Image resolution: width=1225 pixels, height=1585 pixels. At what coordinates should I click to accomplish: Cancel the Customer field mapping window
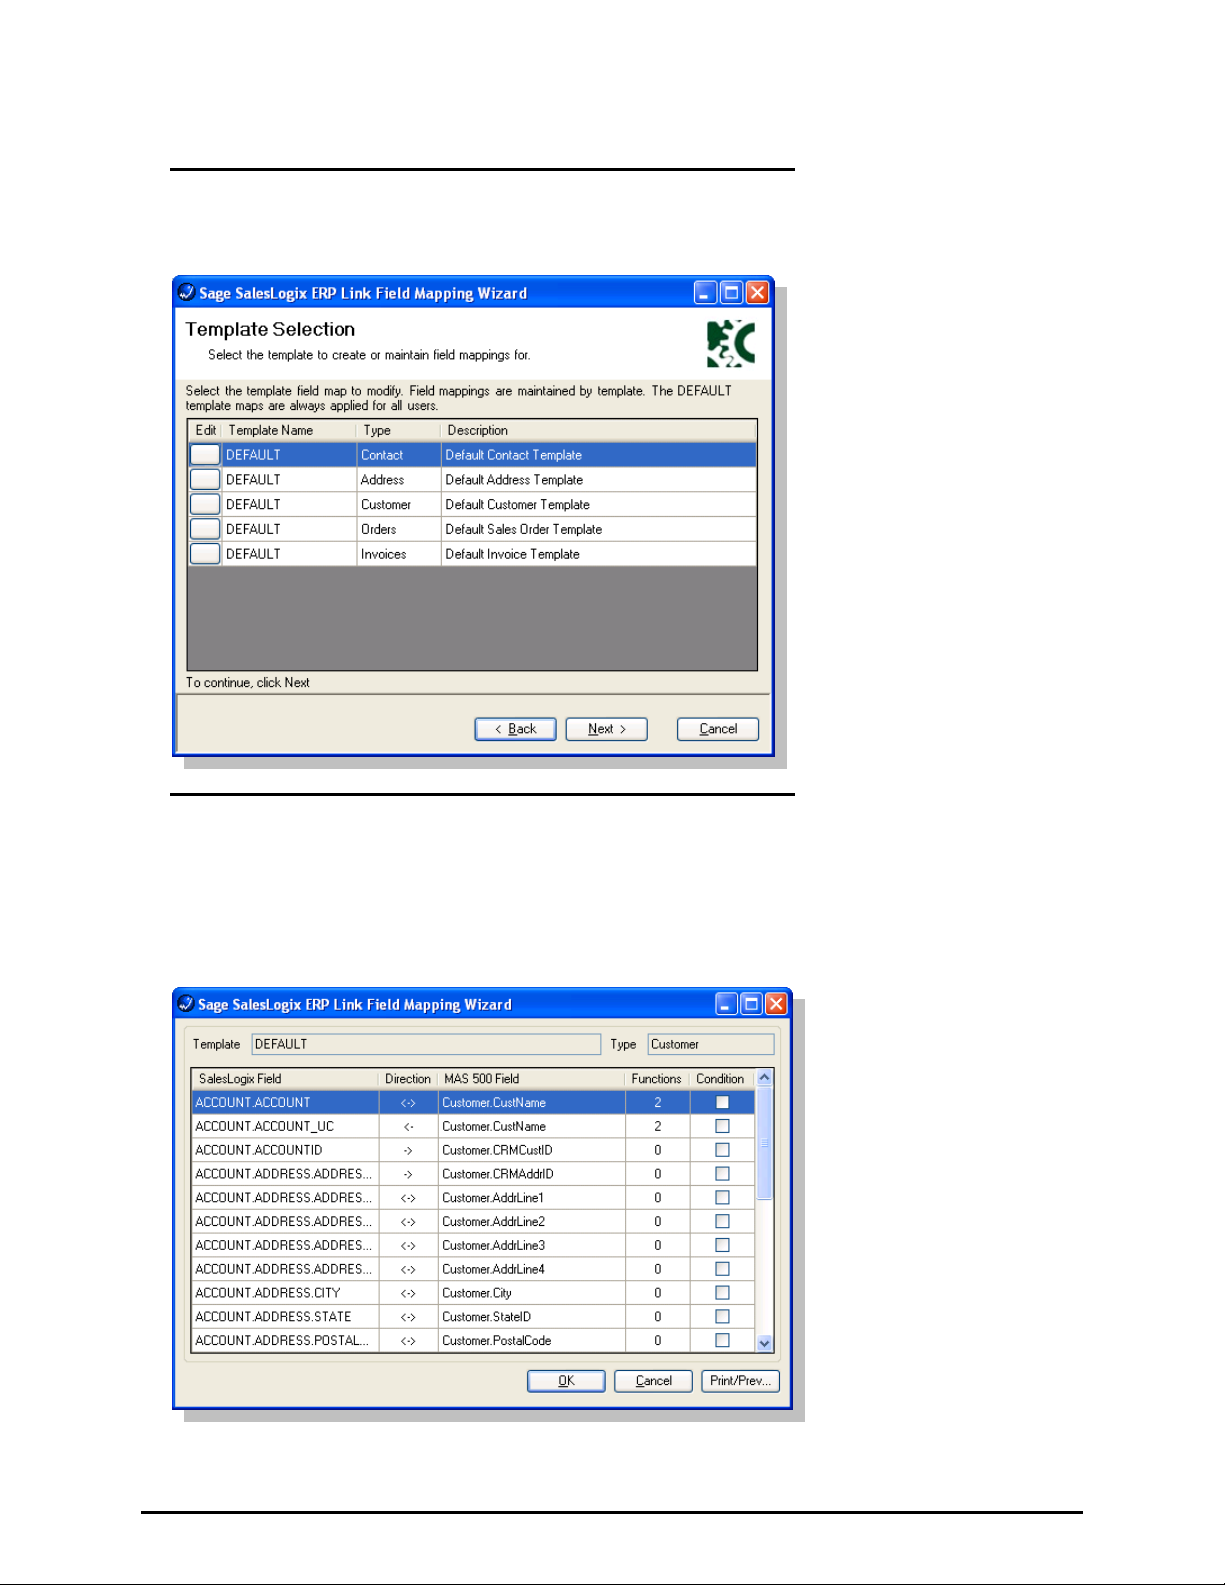click(x=653, y=1381)
